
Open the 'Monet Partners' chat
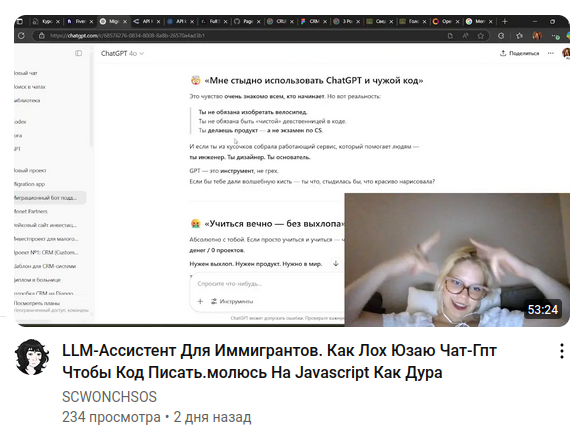[x=31, y=211]
